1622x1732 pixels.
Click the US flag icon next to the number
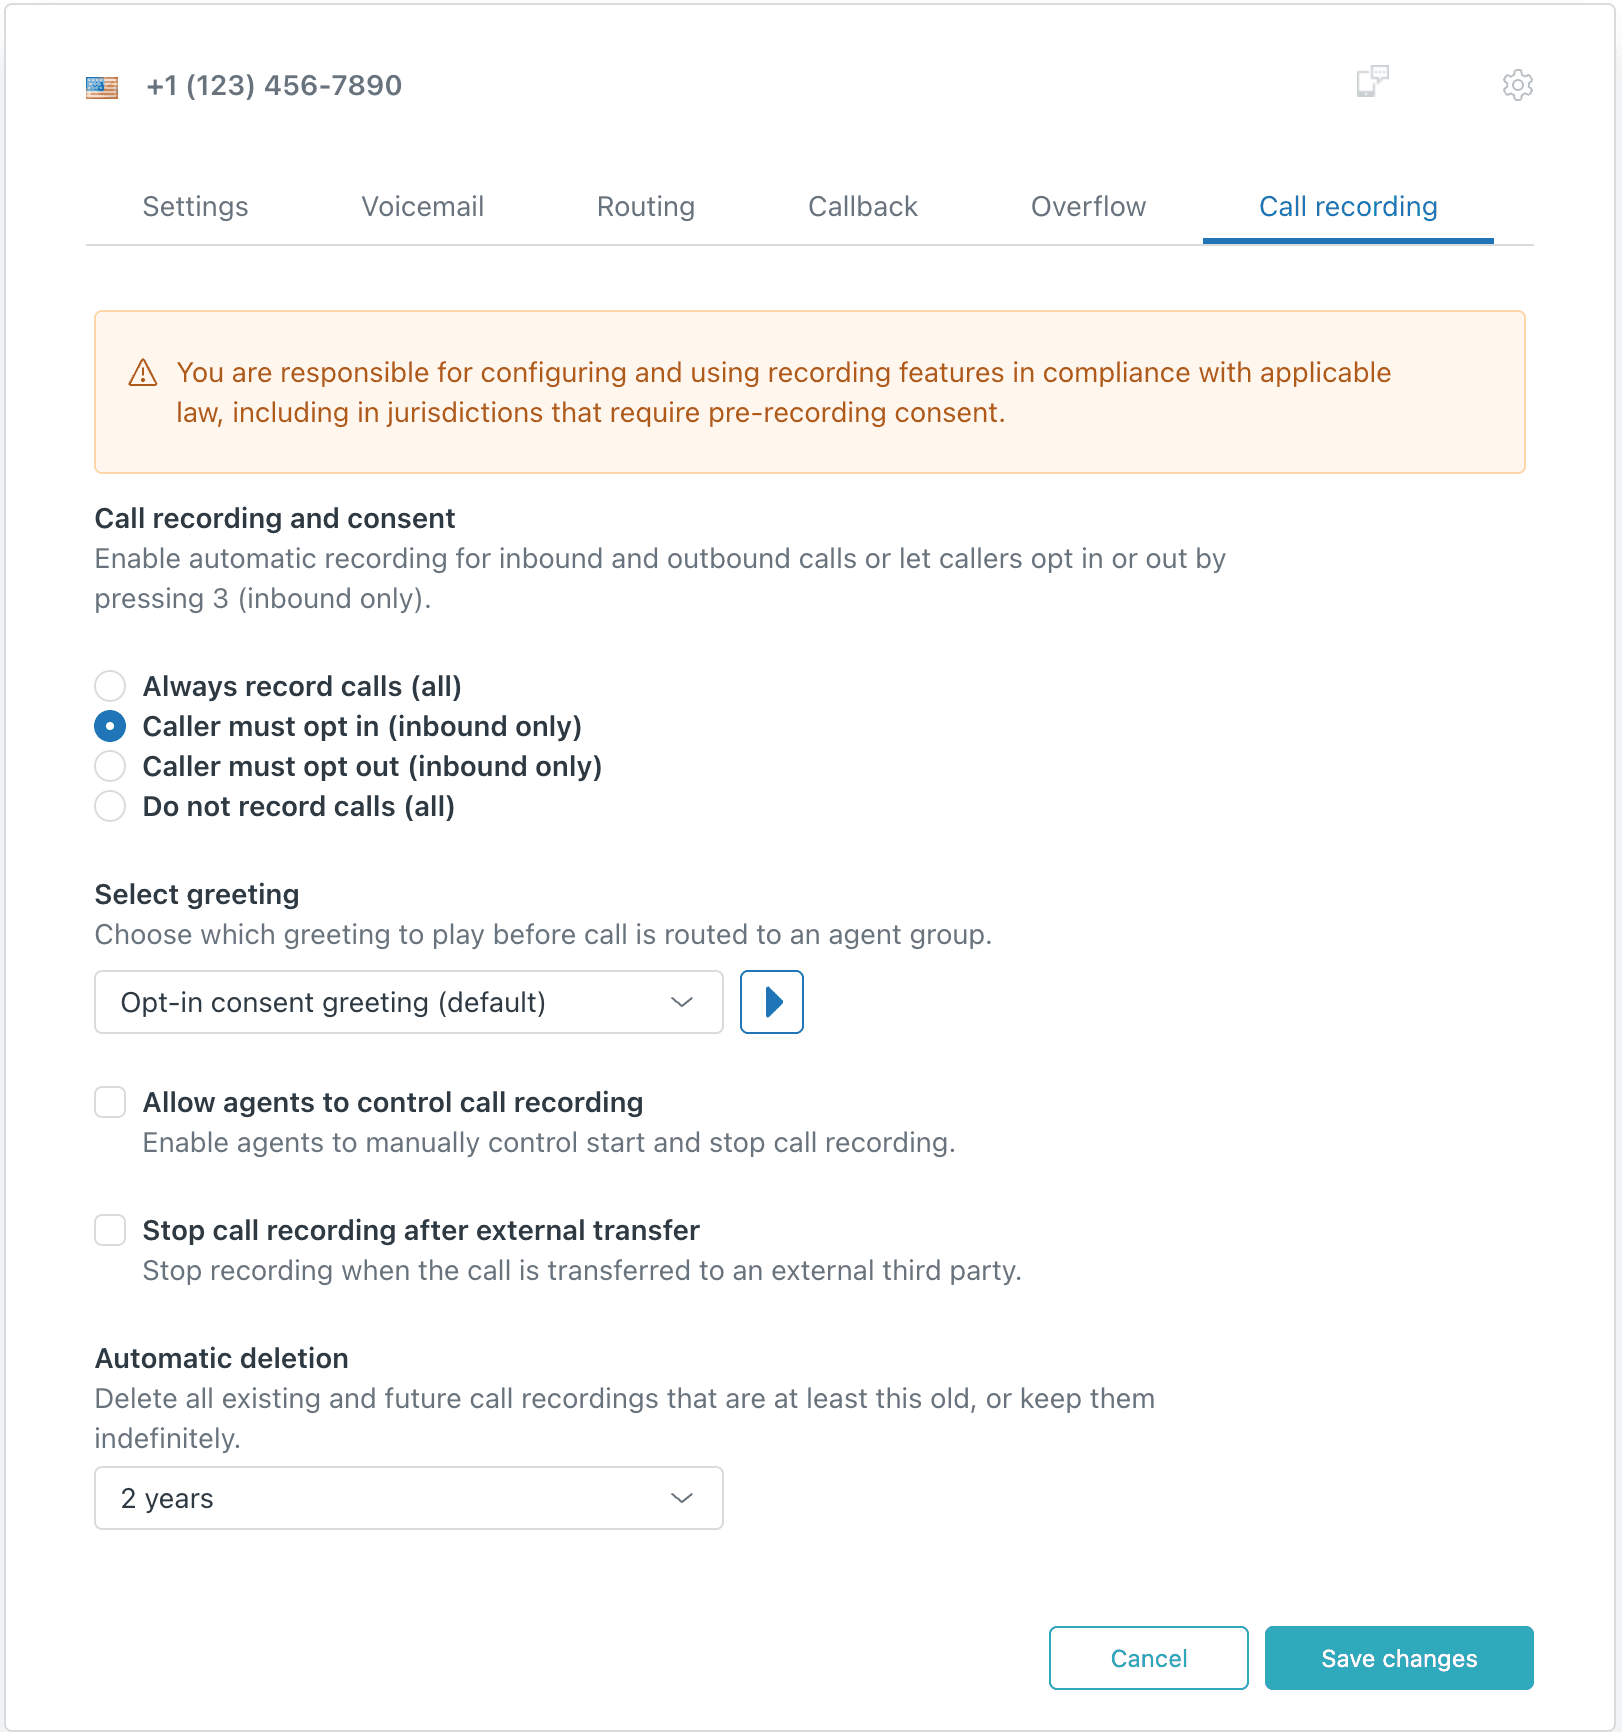pos(103,86)
